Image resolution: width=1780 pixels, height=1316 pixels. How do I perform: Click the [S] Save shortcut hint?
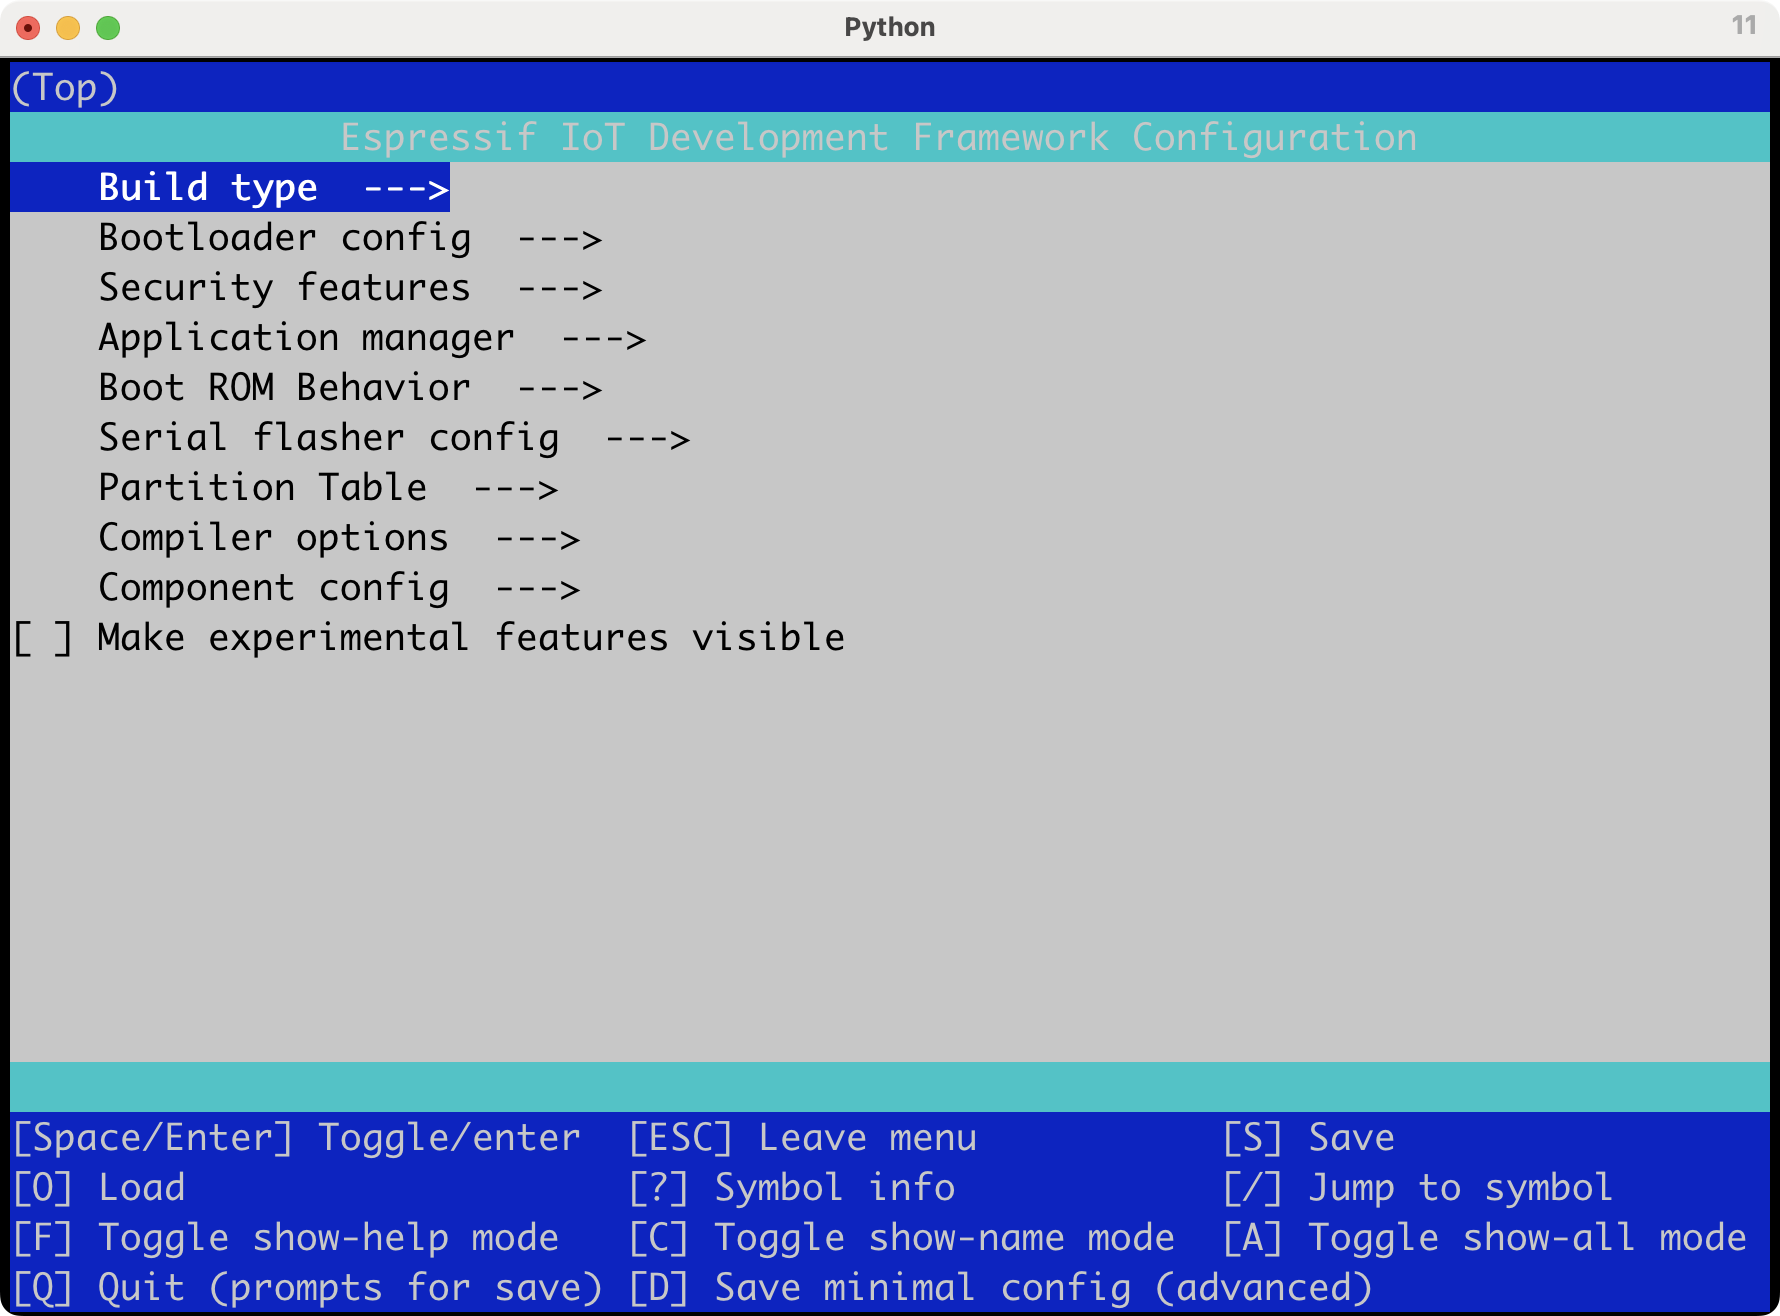1309,1138
